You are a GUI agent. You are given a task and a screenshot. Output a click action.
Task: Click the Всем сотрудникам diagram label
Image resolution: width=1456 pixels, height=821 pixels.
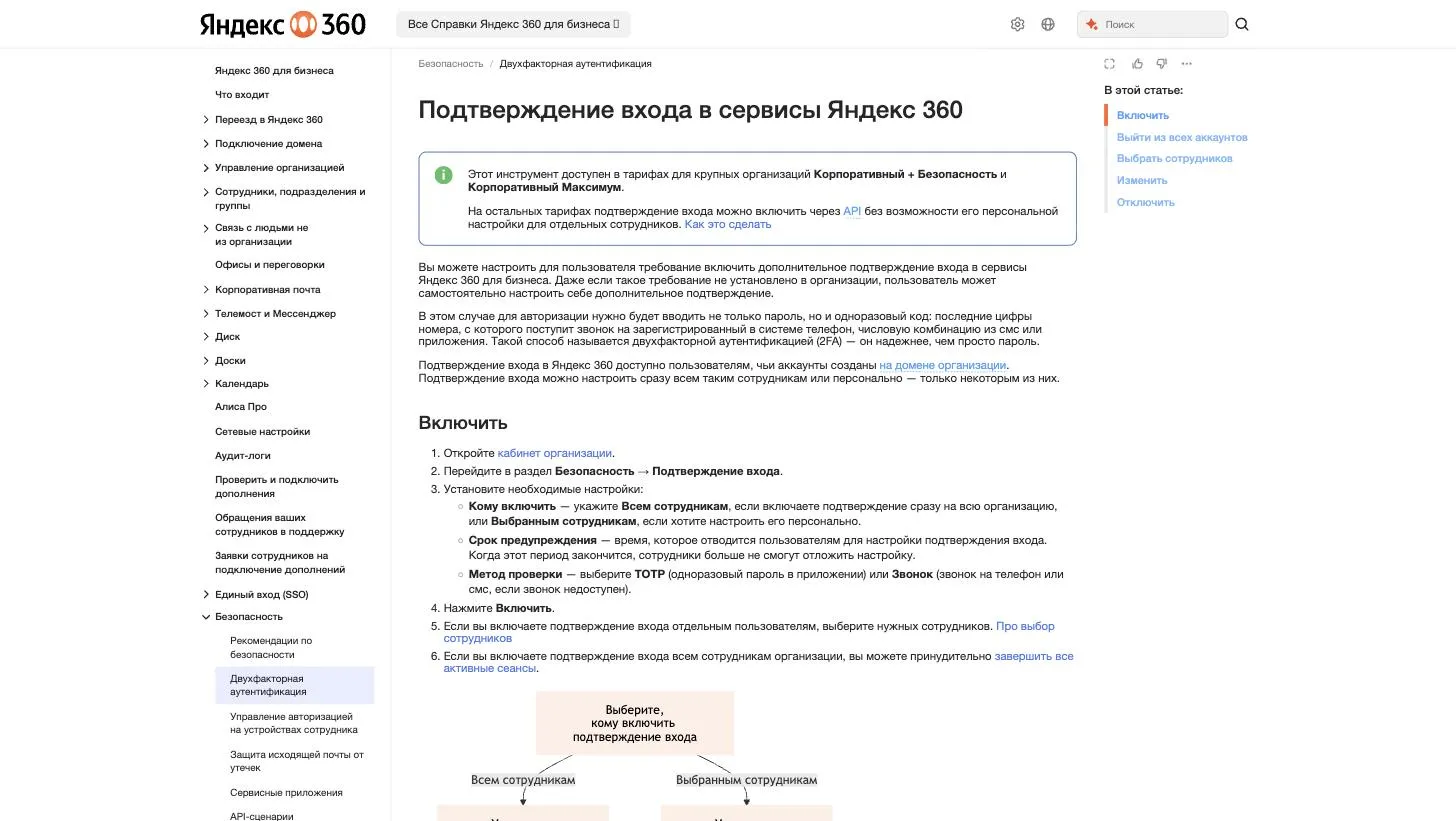pos(523,780)
